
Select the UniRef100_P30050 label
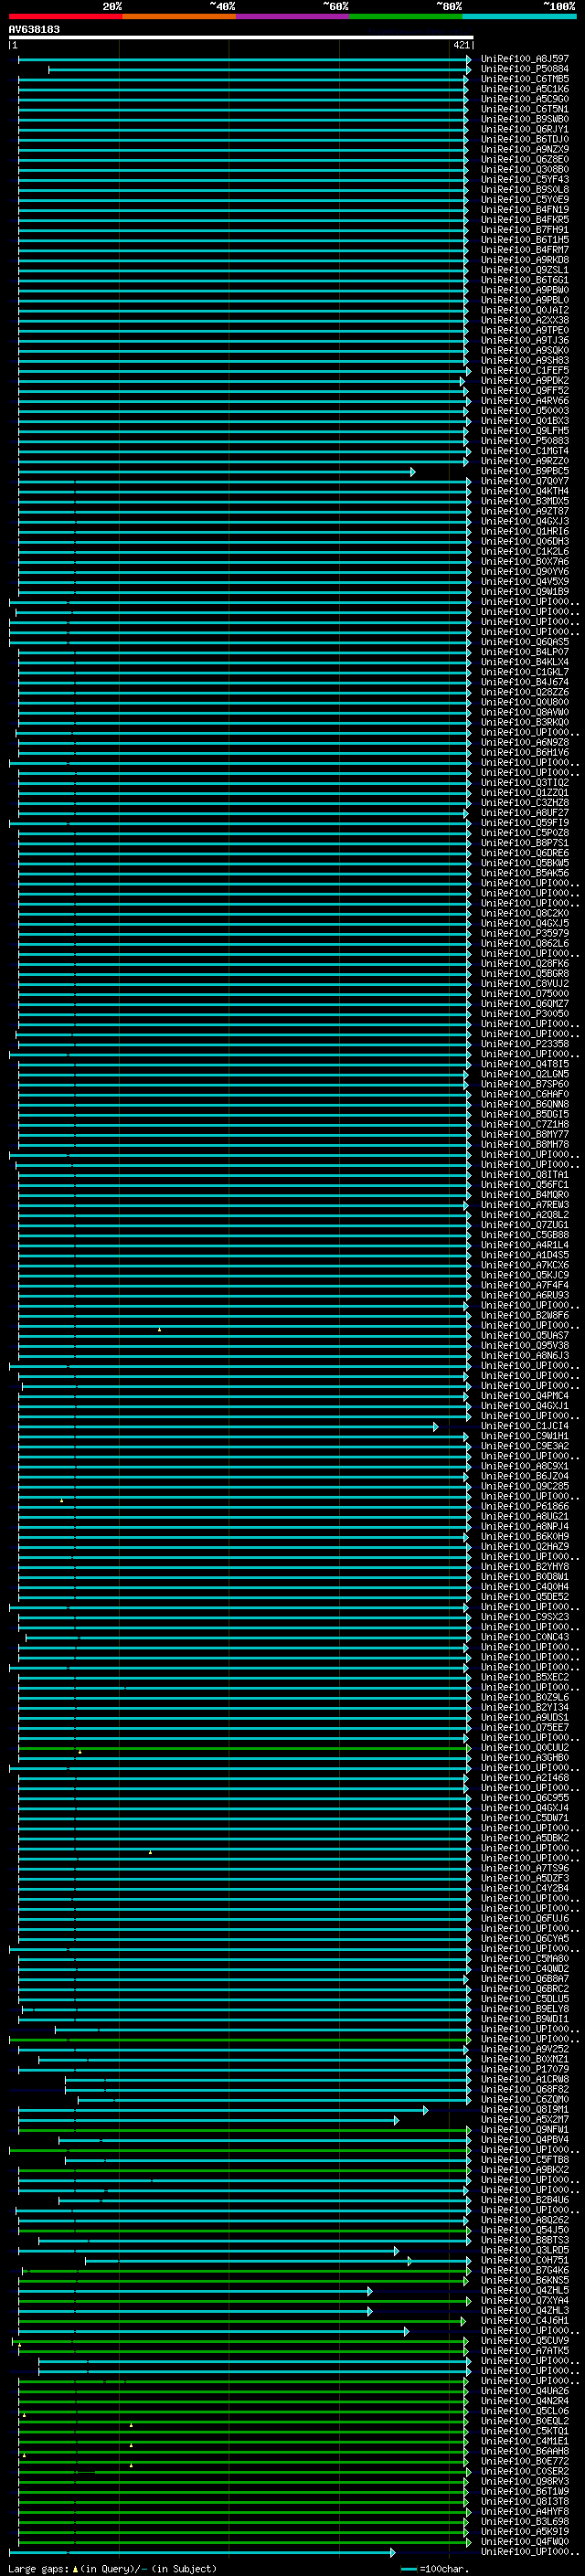tap(524, 1014)
